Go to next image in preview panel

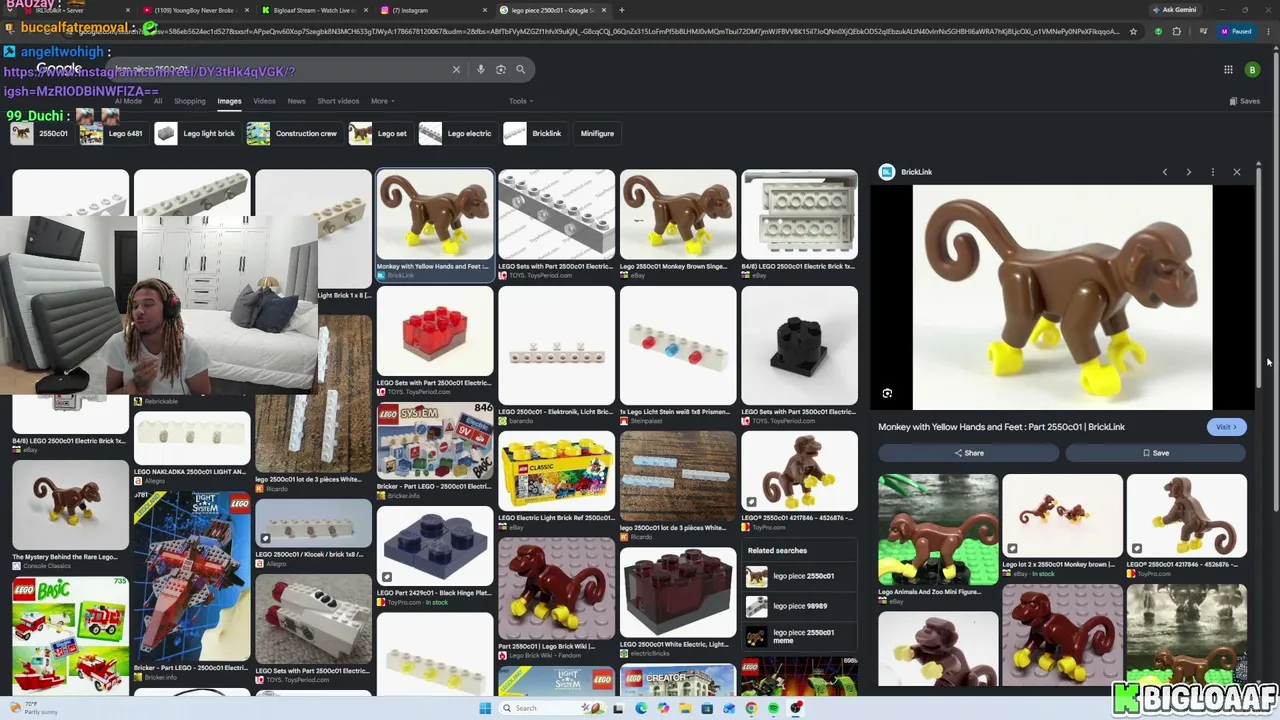[1189, 172]
